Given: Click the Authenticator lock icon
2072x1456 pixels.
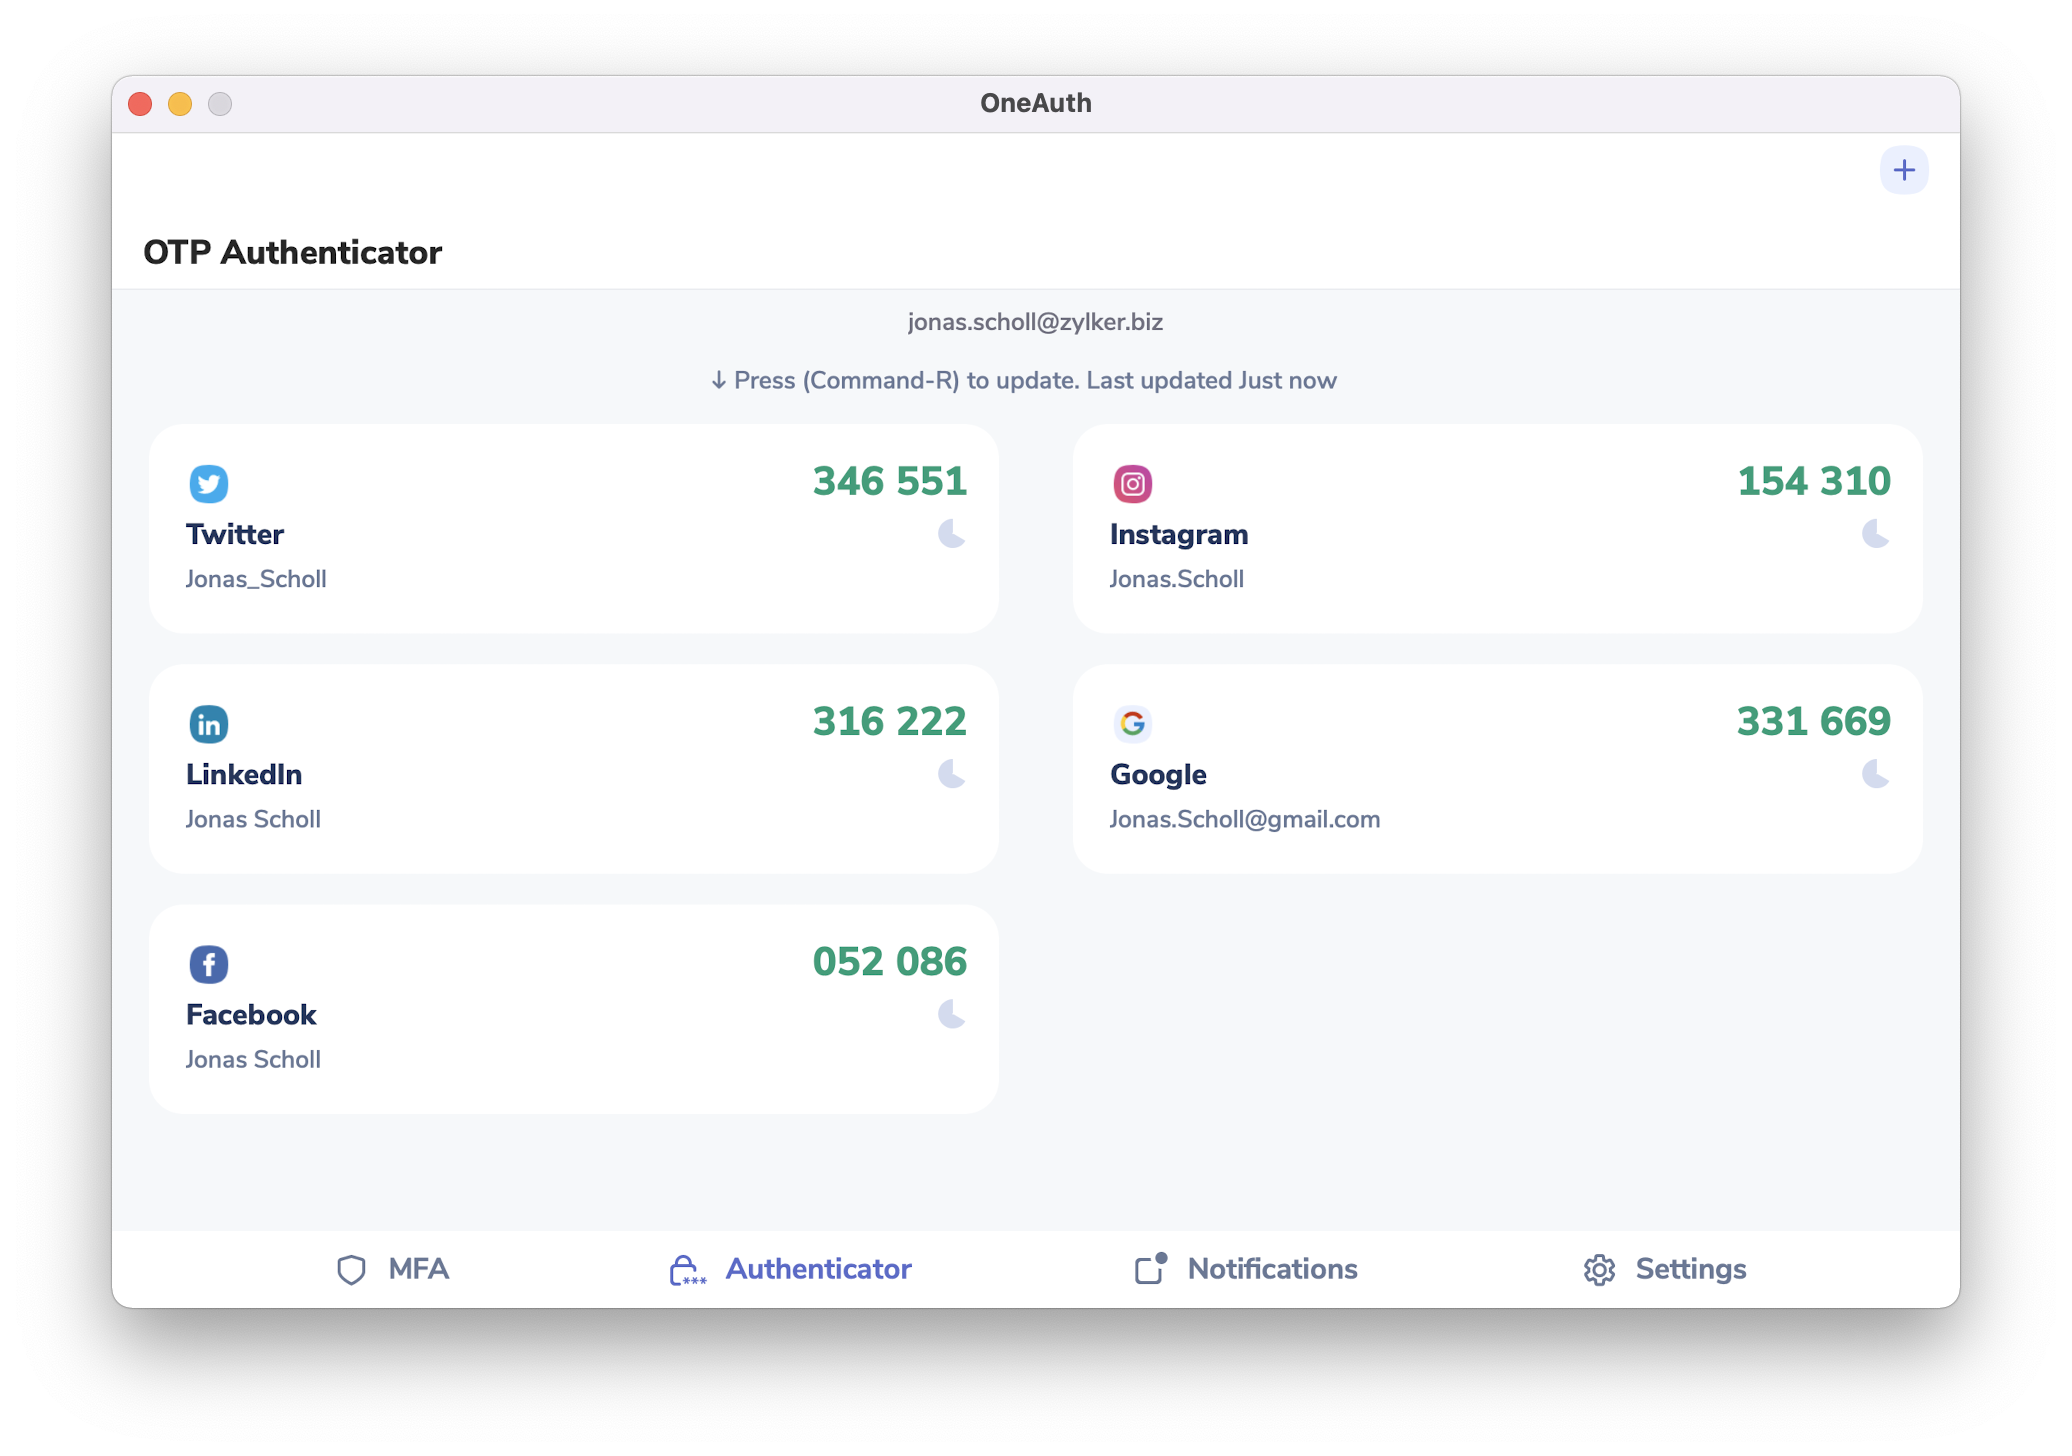Looking at the screenshot, I should 687,1270.
